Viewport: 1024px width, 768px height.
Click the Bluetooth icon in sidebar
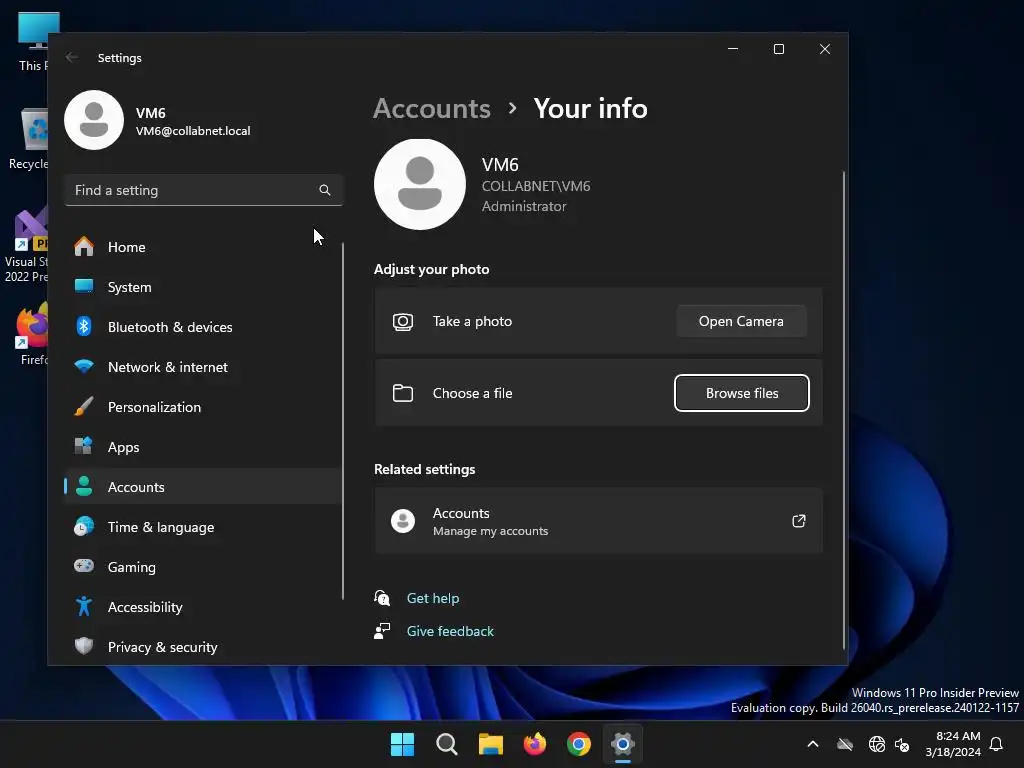pyautogui.click(x=84, y=326)
